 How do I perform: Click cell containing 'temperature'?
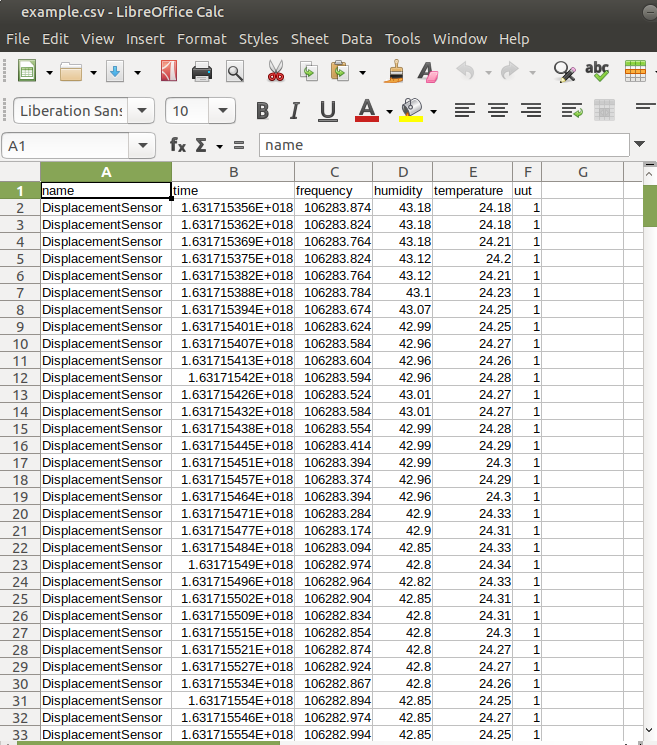coord(473,191)
